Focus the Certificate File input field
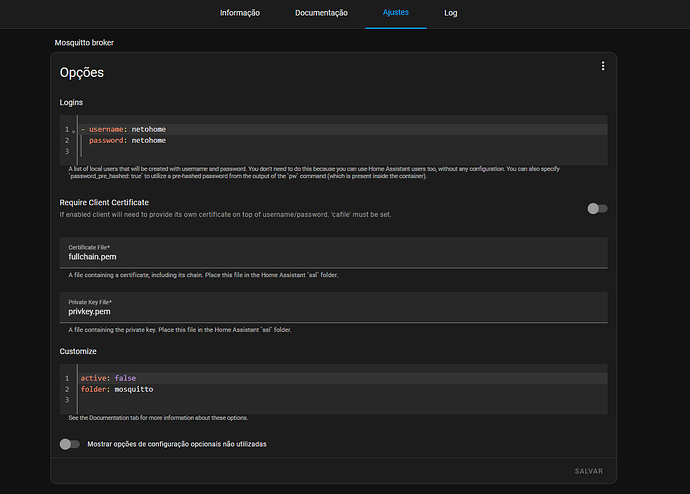The width and height of the screenshot is (690, 494). [x=334, y=253]
